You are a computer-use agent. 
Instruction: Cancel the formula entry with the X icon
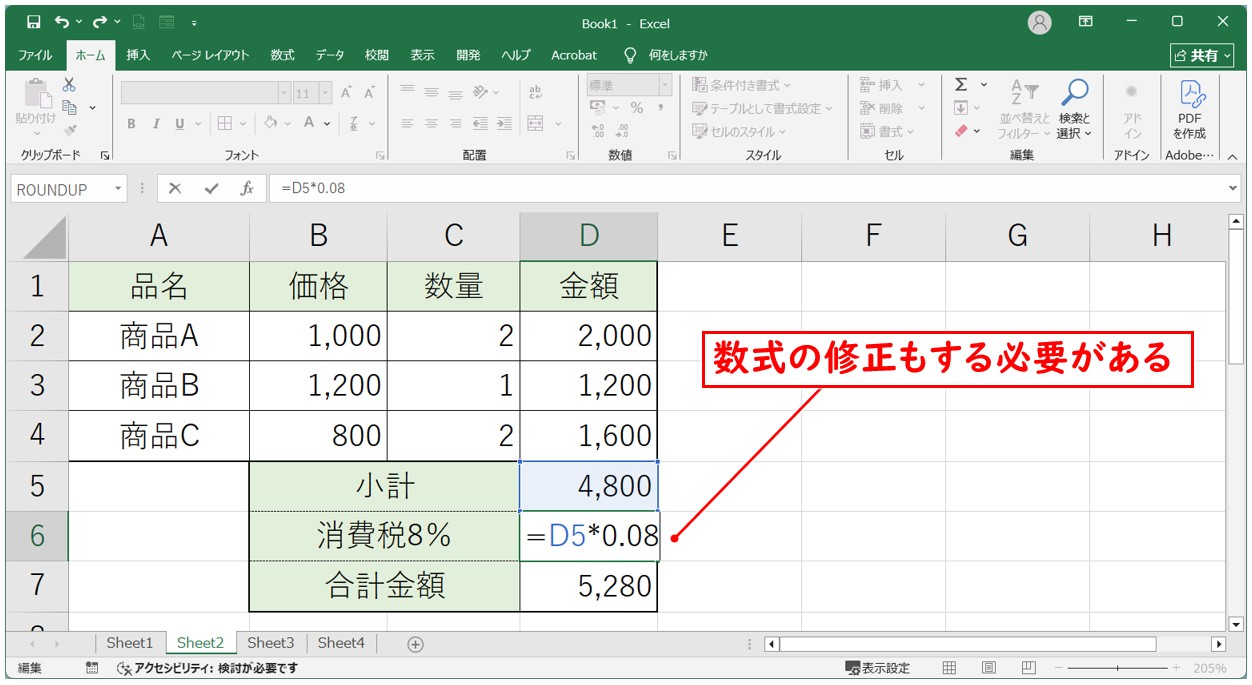tap(175, 188)
